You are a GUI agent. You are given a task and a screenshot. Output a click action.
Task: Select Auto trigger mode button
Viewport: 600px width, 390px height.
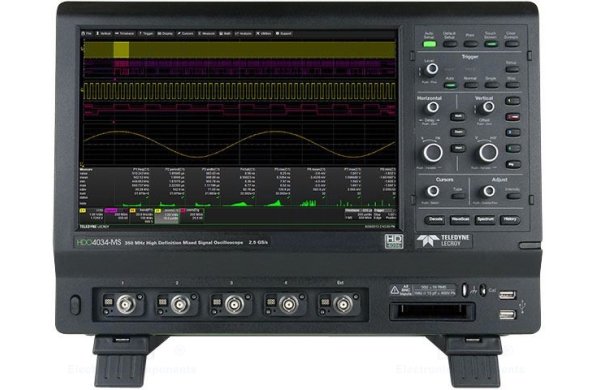point(450,85)
